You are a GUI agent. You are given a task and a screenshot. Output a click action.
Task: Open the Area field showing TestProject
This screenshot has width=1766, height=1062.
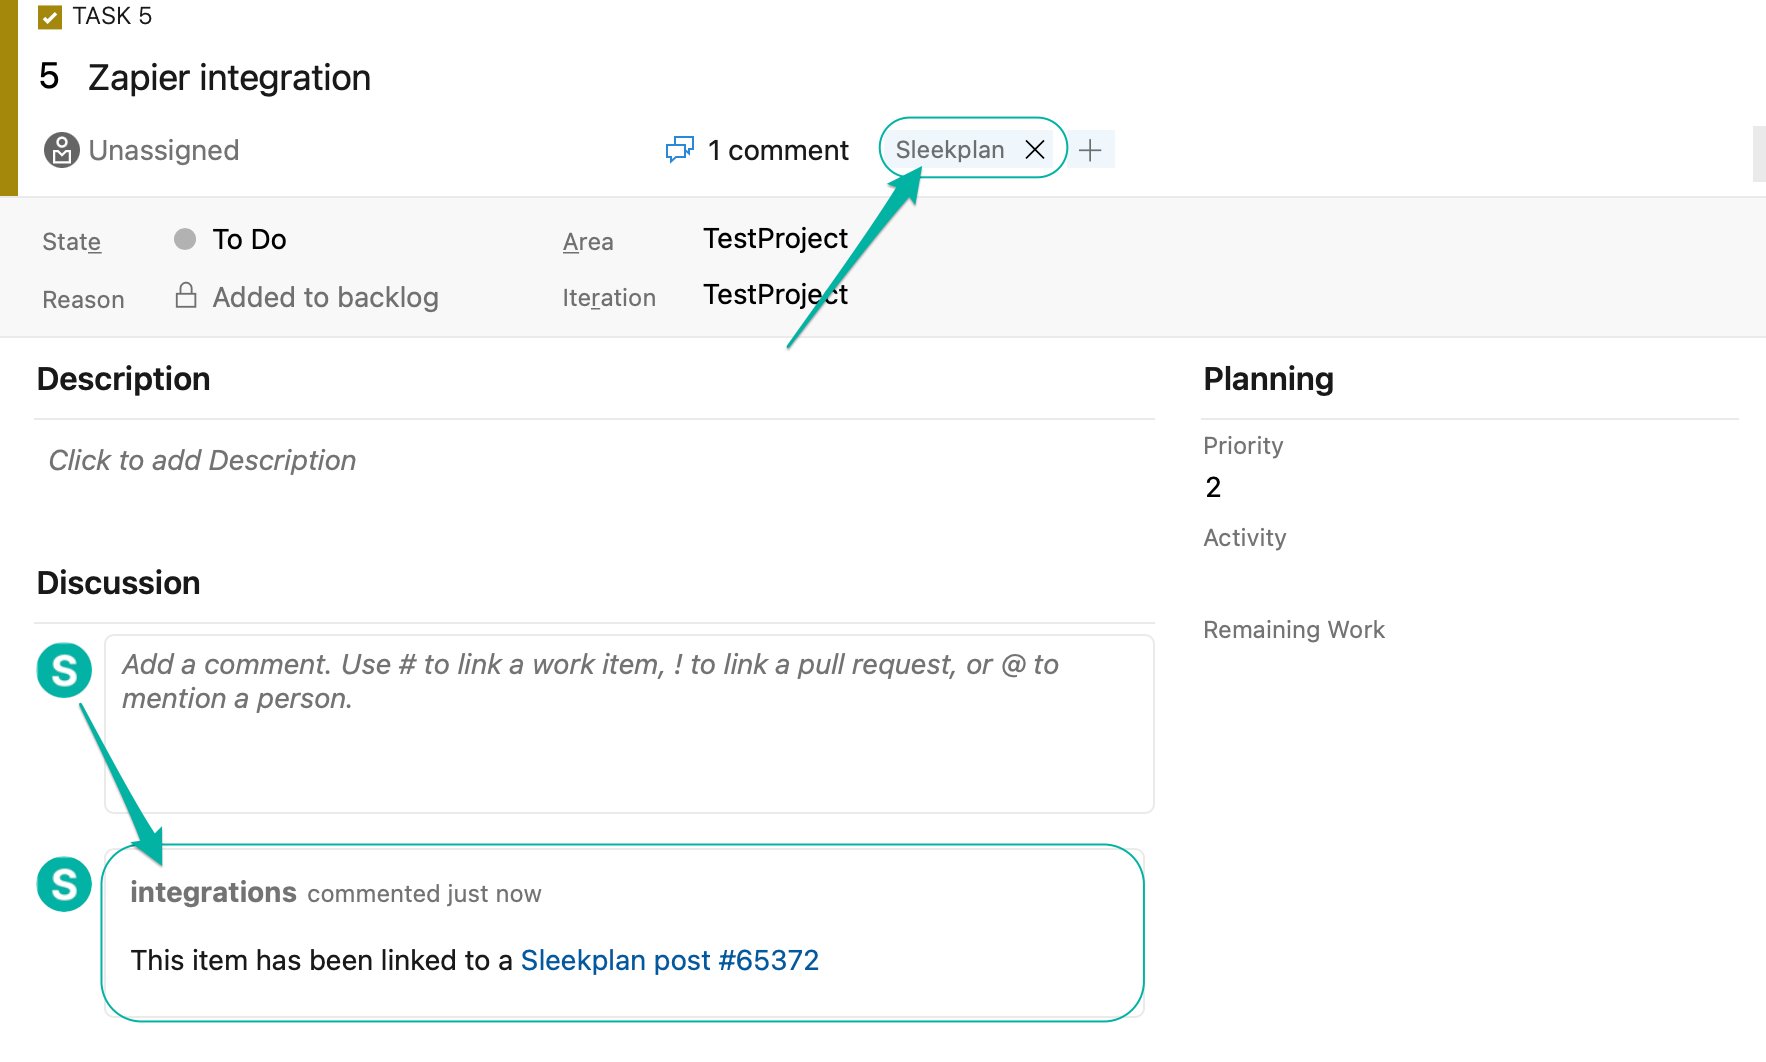click(775, 239)
